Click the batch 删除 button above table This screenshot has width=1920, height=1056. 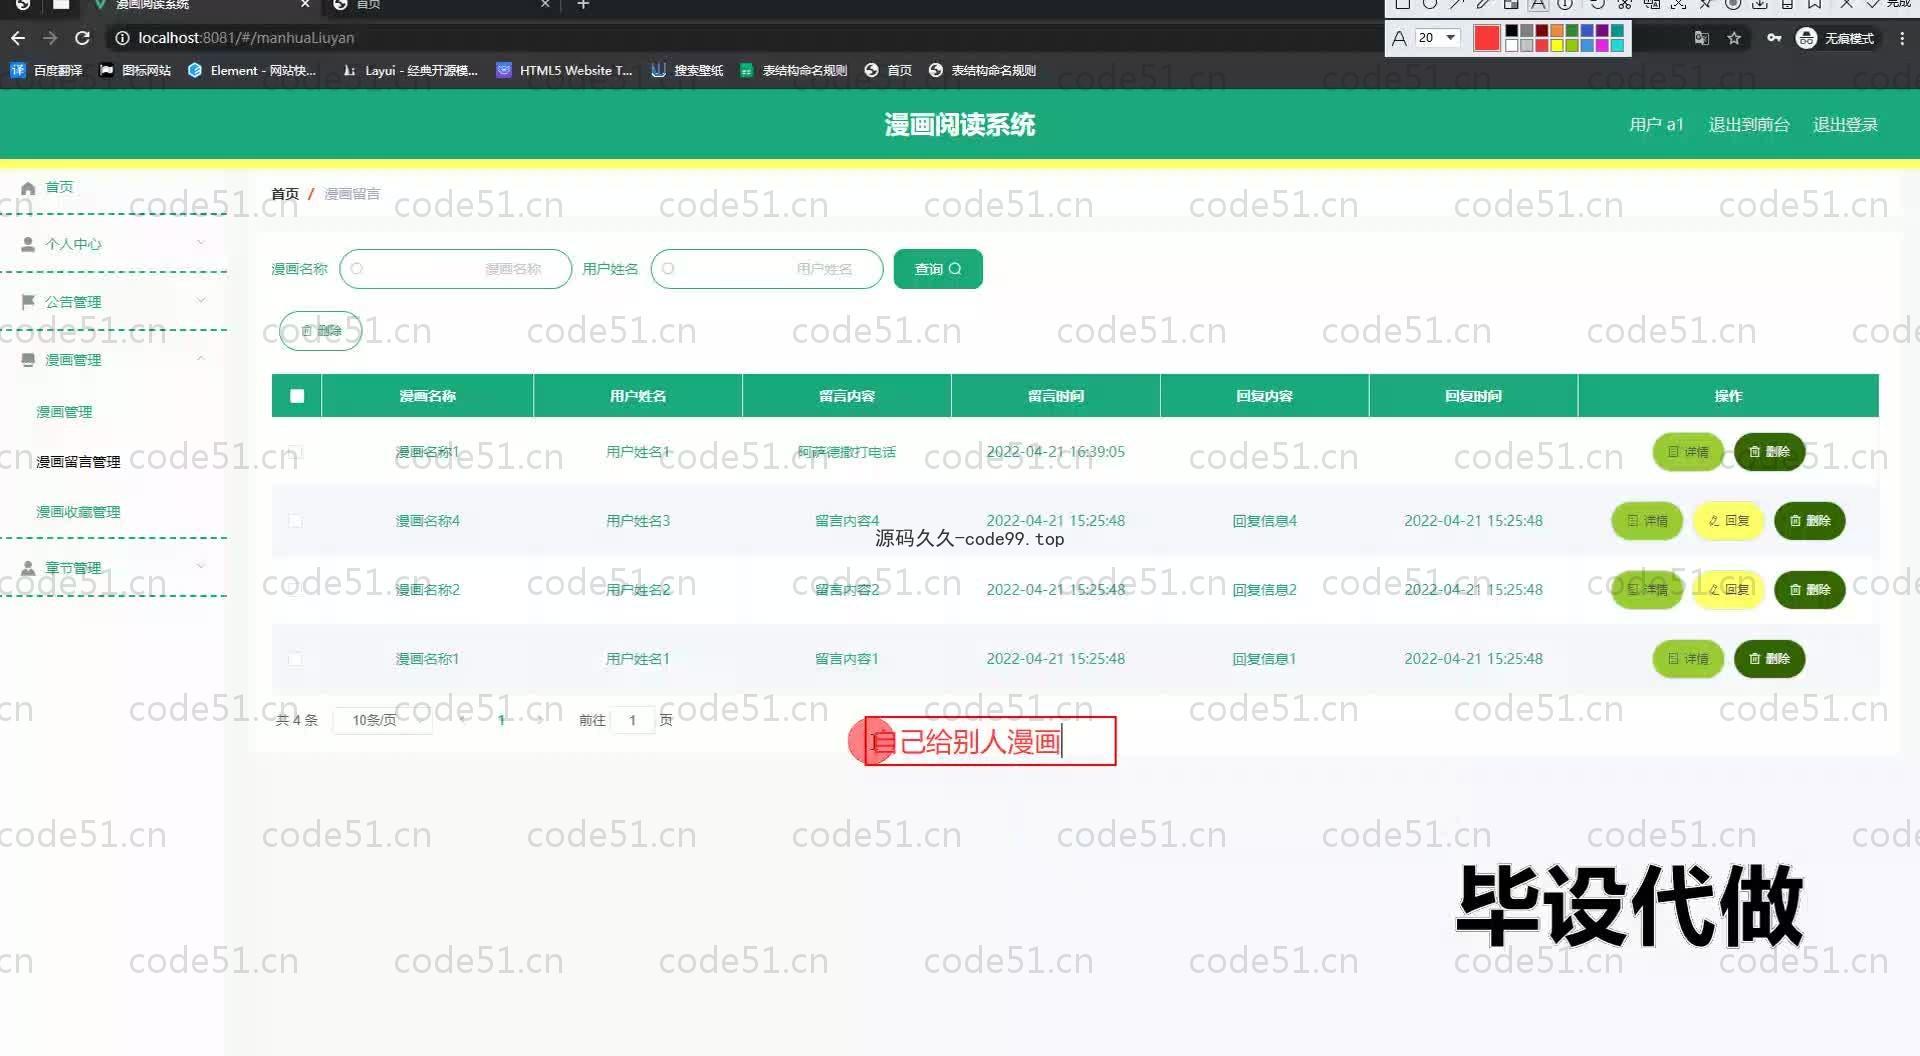(x=321, y=331)
